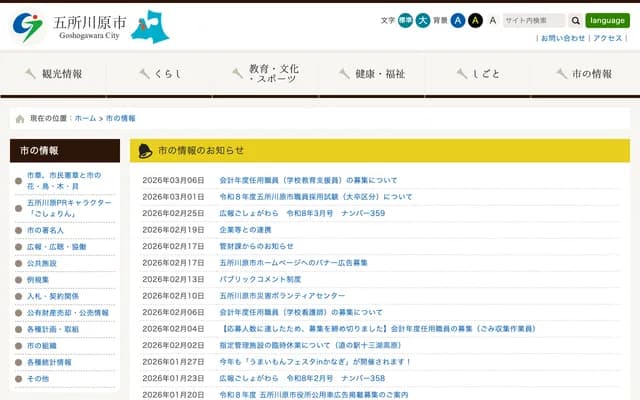Open sidebar link 市の組織
This screenshot has width=640, height=400.
pyautogui.click(x=42, y=346)
